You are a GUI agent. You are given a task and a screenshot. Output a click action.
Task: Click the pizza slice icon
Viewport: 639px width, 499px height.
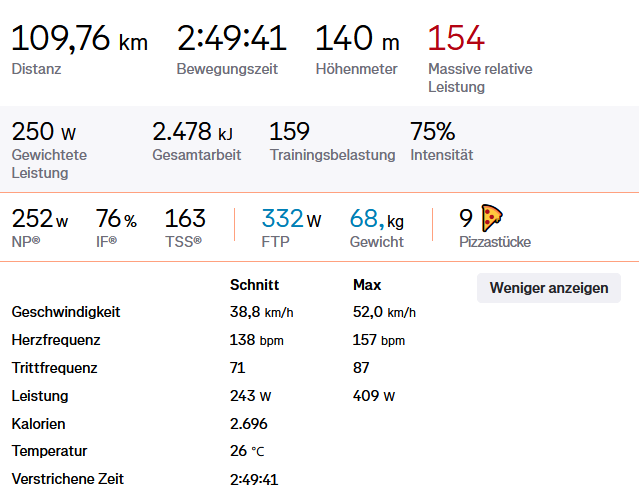click(x=492, y=217)
